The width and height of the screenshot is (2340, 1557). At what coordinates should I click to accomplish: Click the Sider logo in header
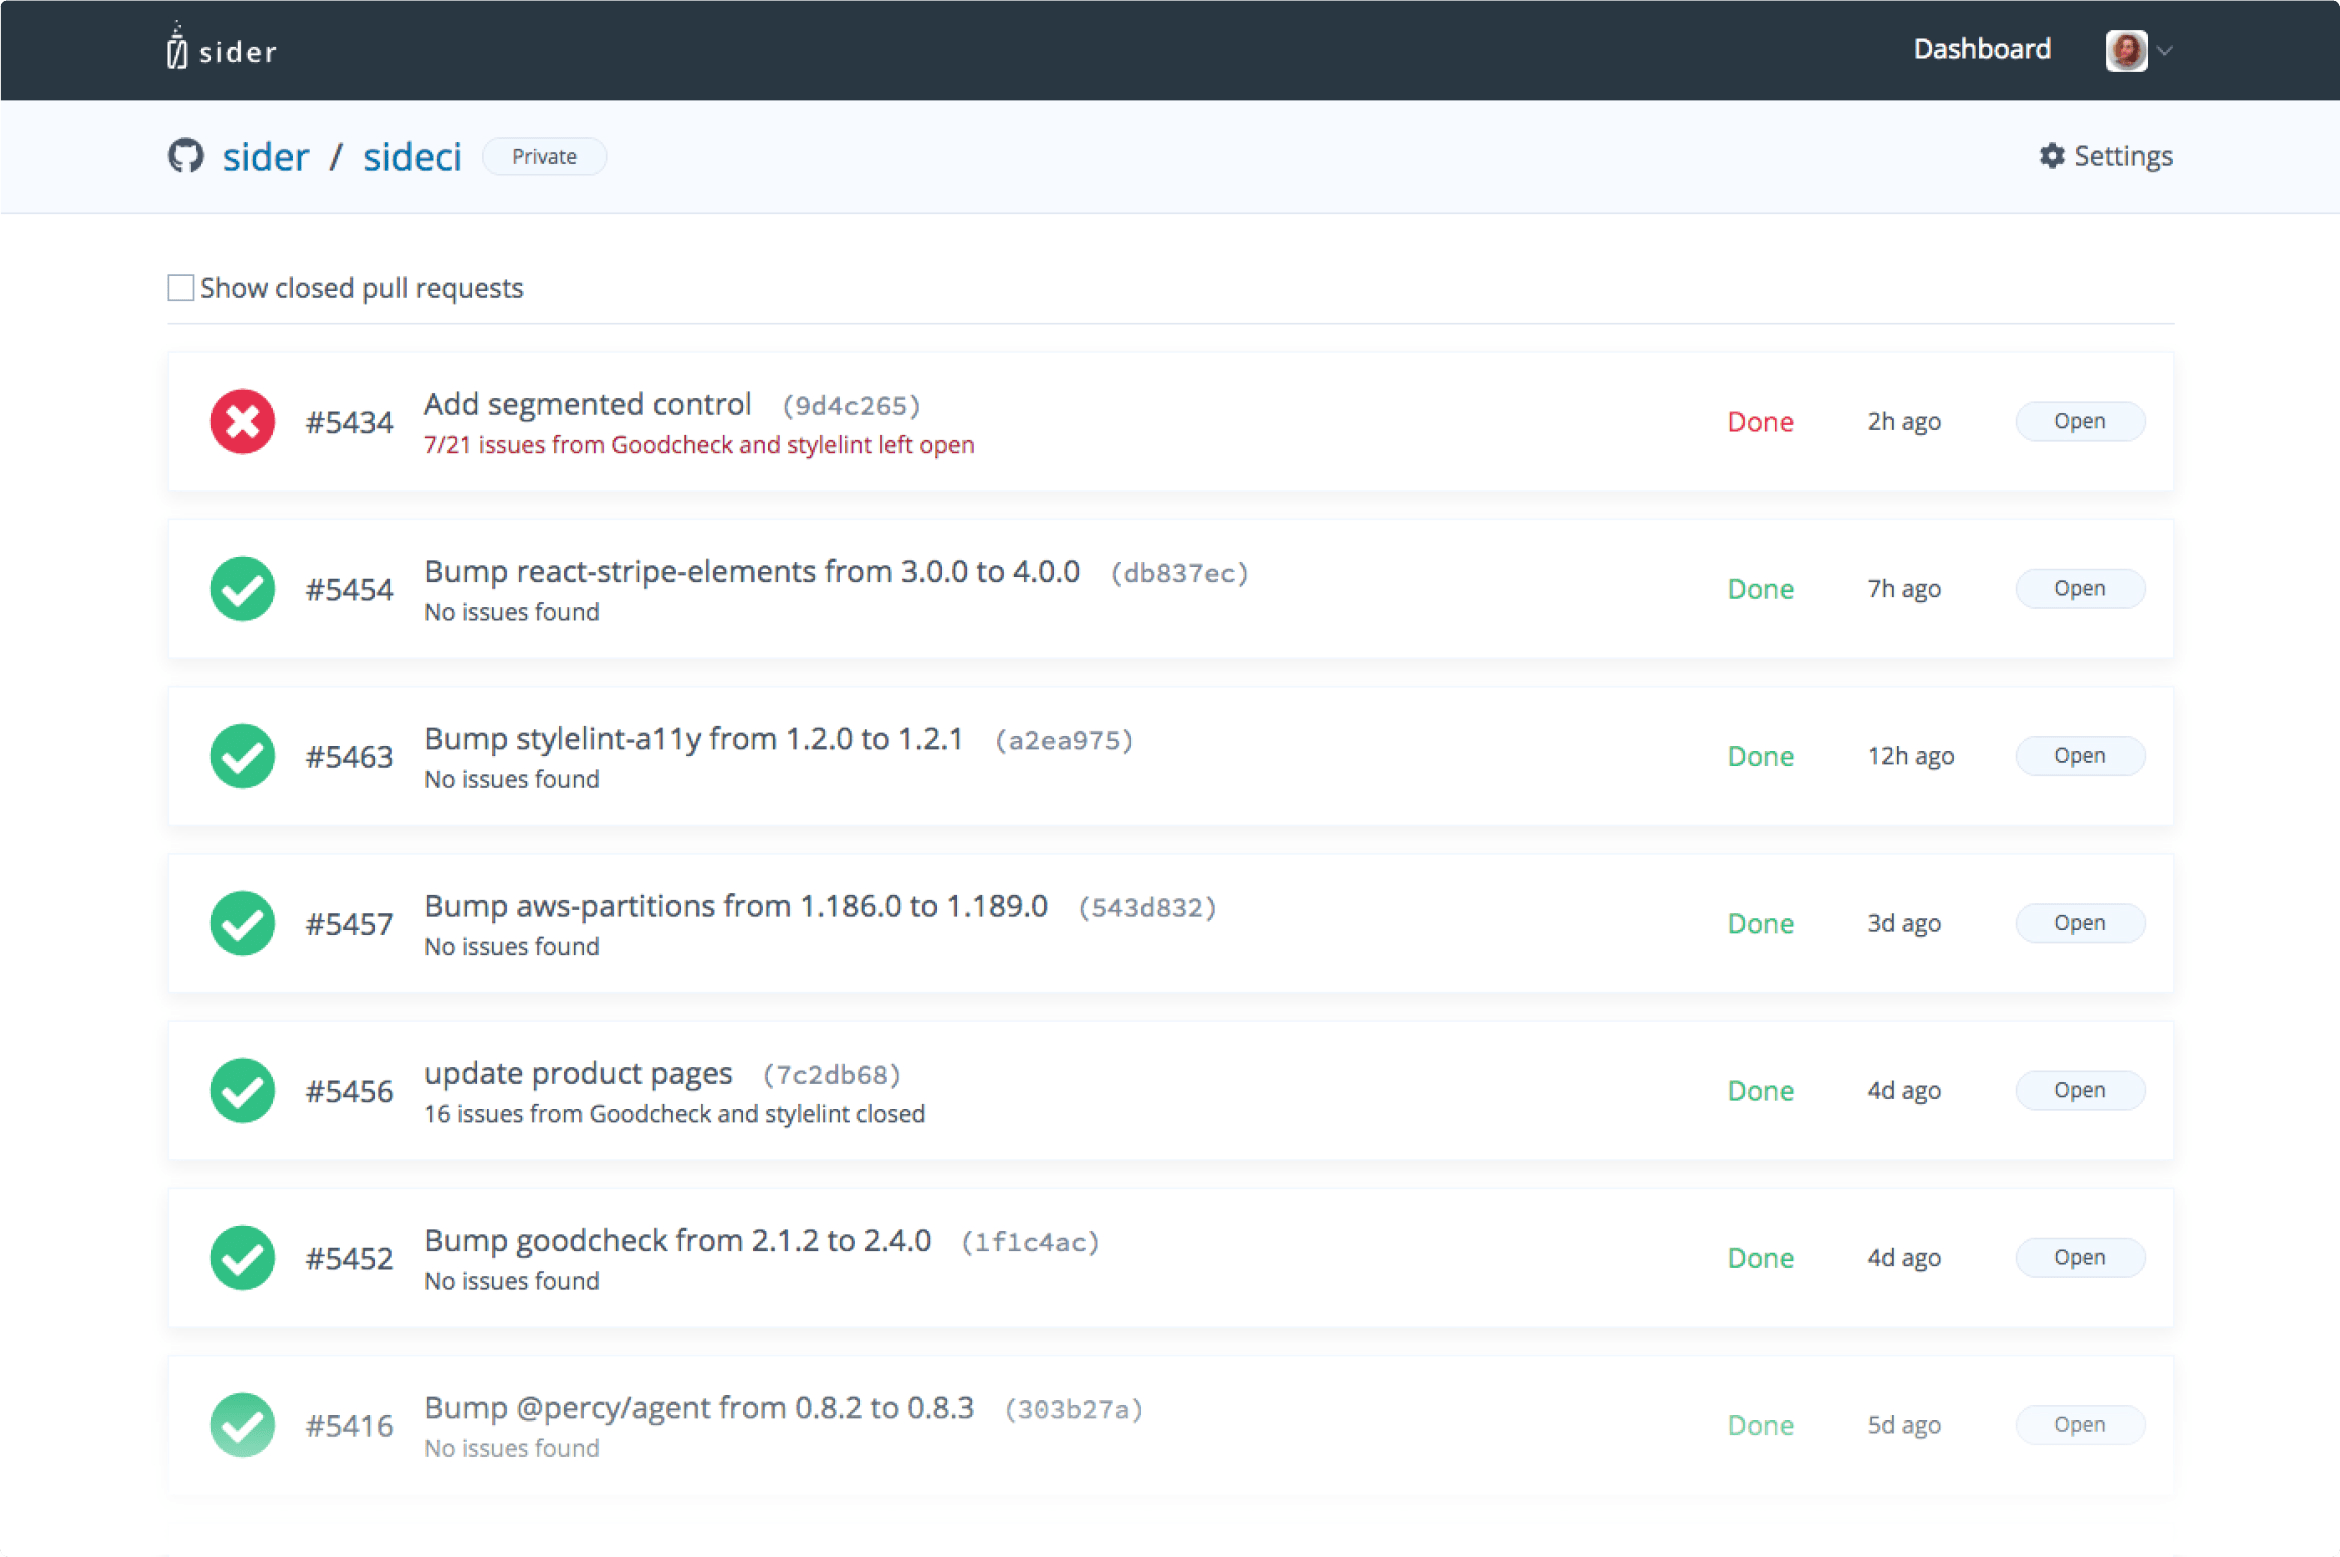pyautogui.click(x=221, y=47)
